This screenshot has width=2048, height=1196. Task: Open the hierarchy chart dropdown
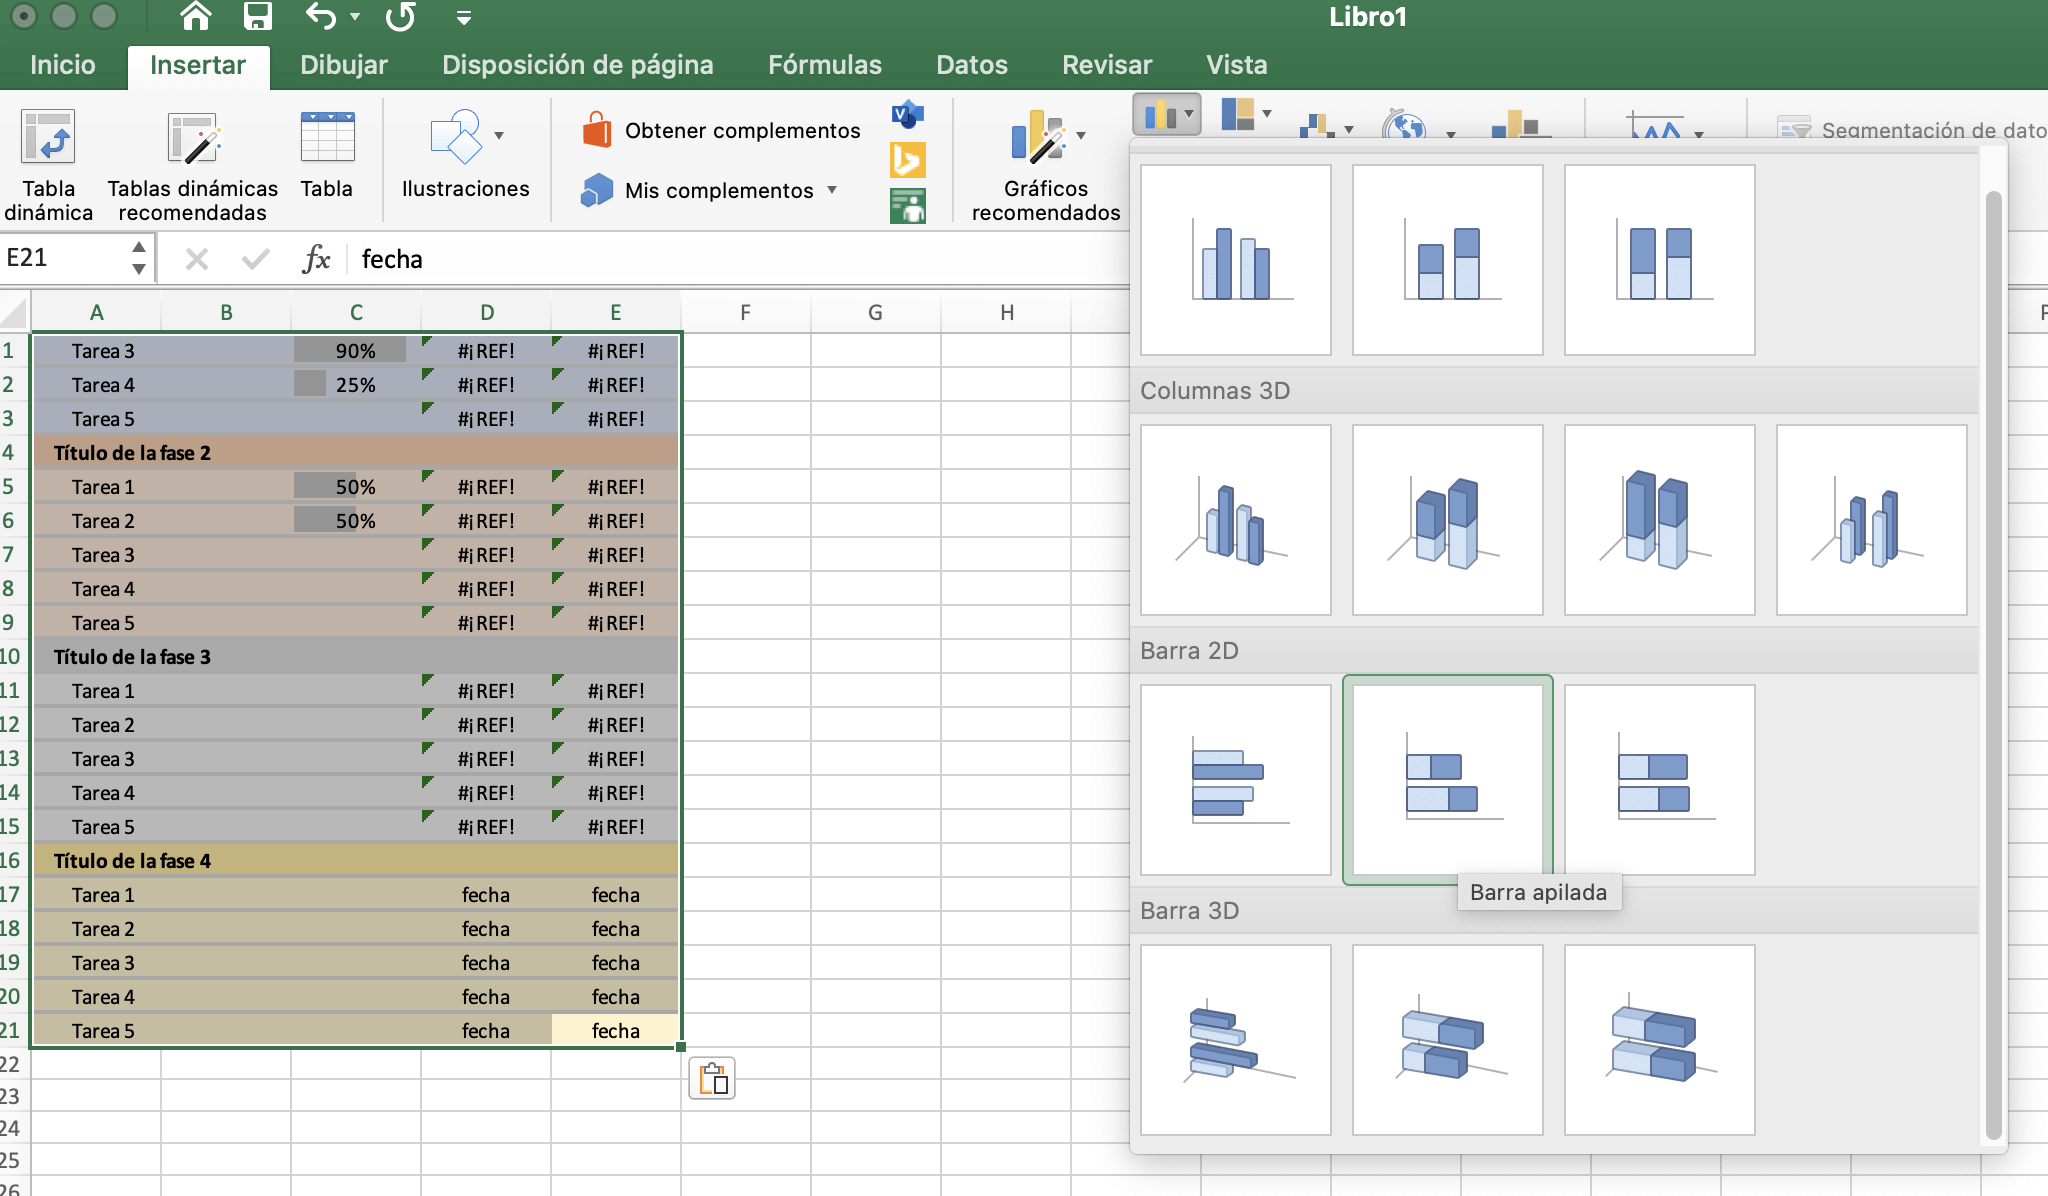pos(1267,113)
